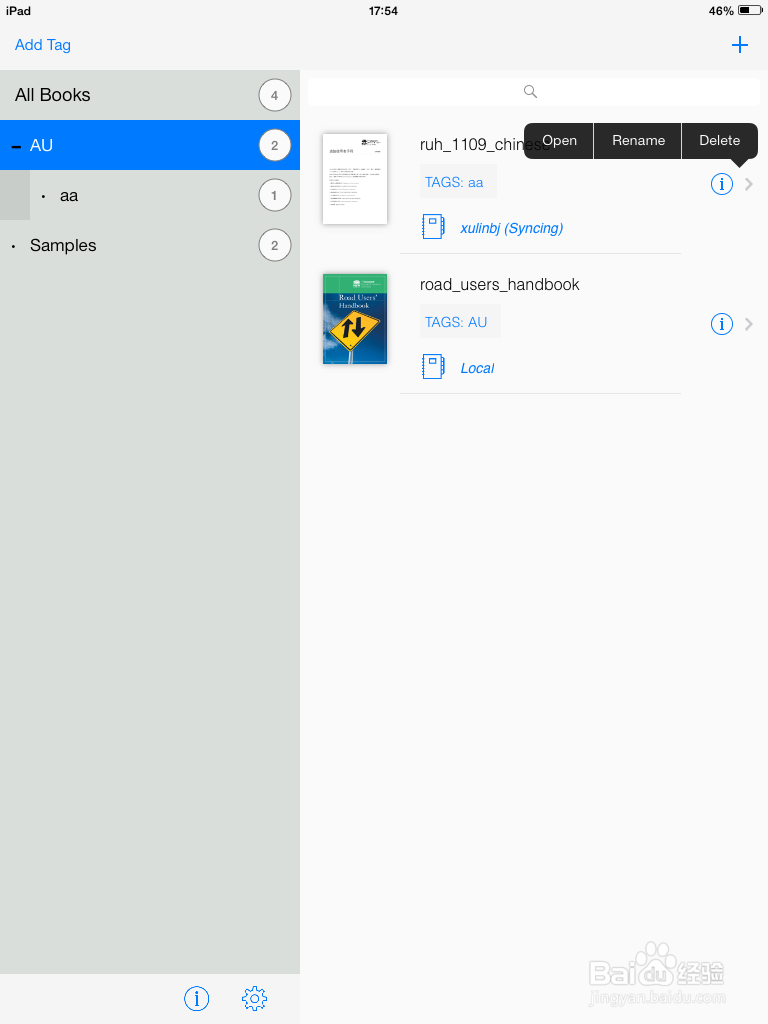This screenshot has height=1024, width=768.
Task: Check the battery indicator in status bar
Action: tap(750, 10)
